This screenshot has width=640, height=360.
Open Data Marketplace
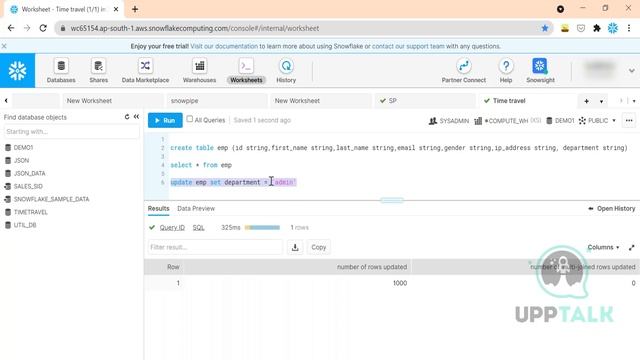click(145, 71)
